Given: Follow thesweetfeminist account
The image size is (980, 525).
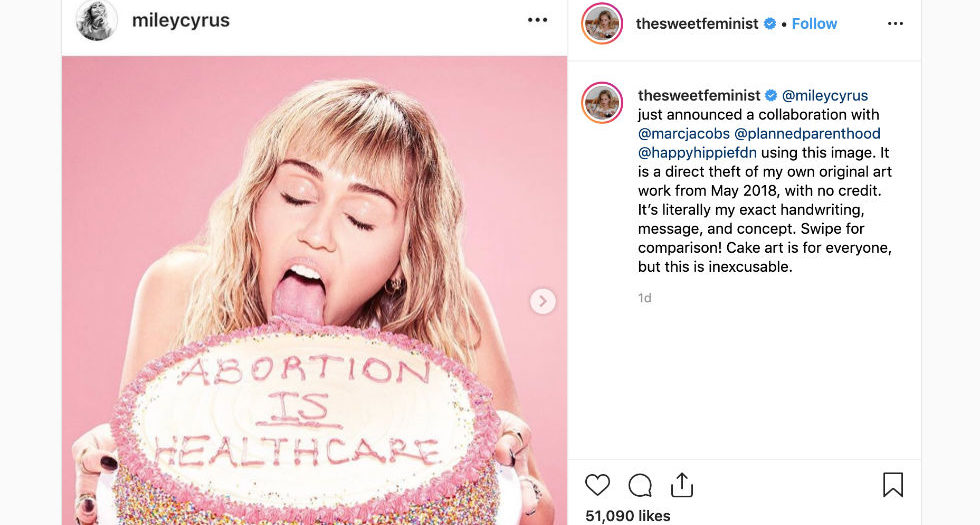Looking at the screenshot, I should coord(814,24).
